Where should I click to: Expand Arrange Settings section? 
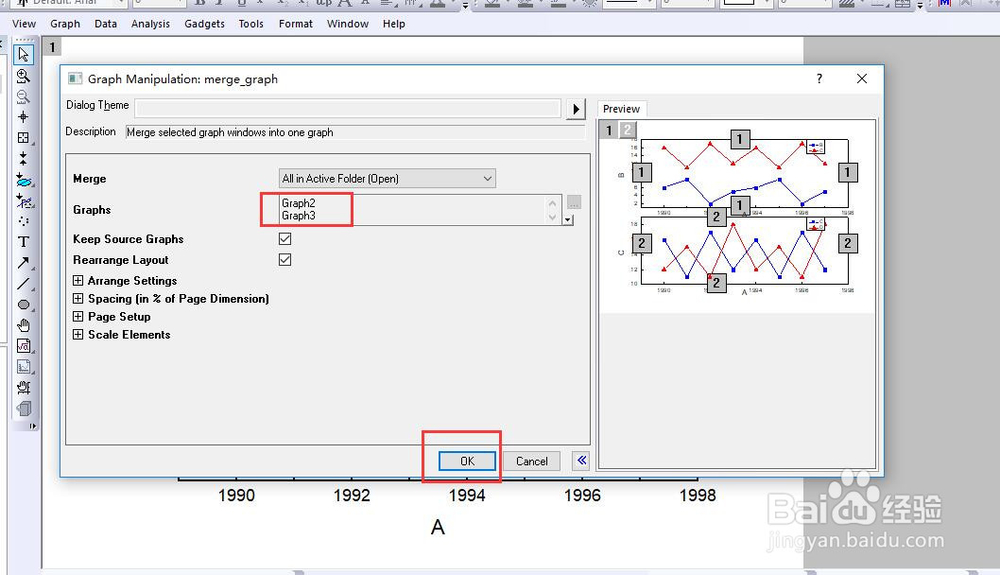click(x=78, y=280)
